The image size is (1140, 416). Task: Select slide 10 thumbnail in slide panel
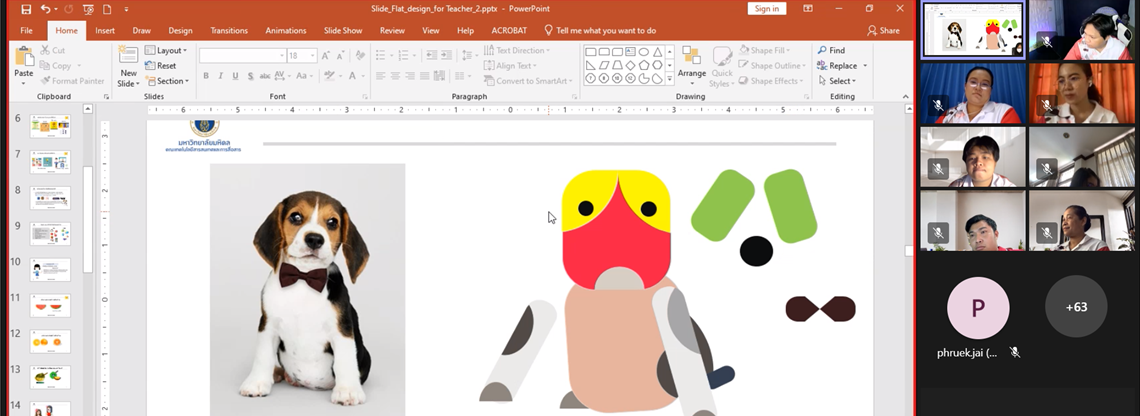coord(50,269)
